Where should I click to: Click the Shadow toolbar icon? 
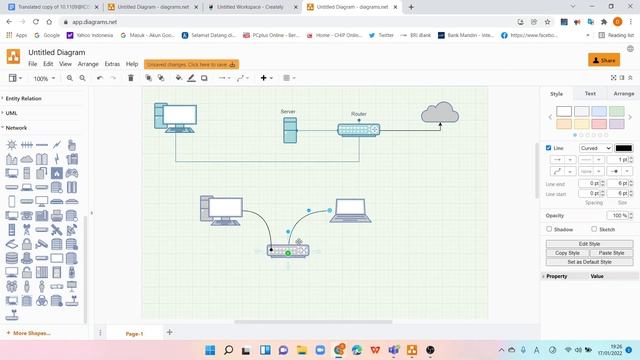(204, 78)
